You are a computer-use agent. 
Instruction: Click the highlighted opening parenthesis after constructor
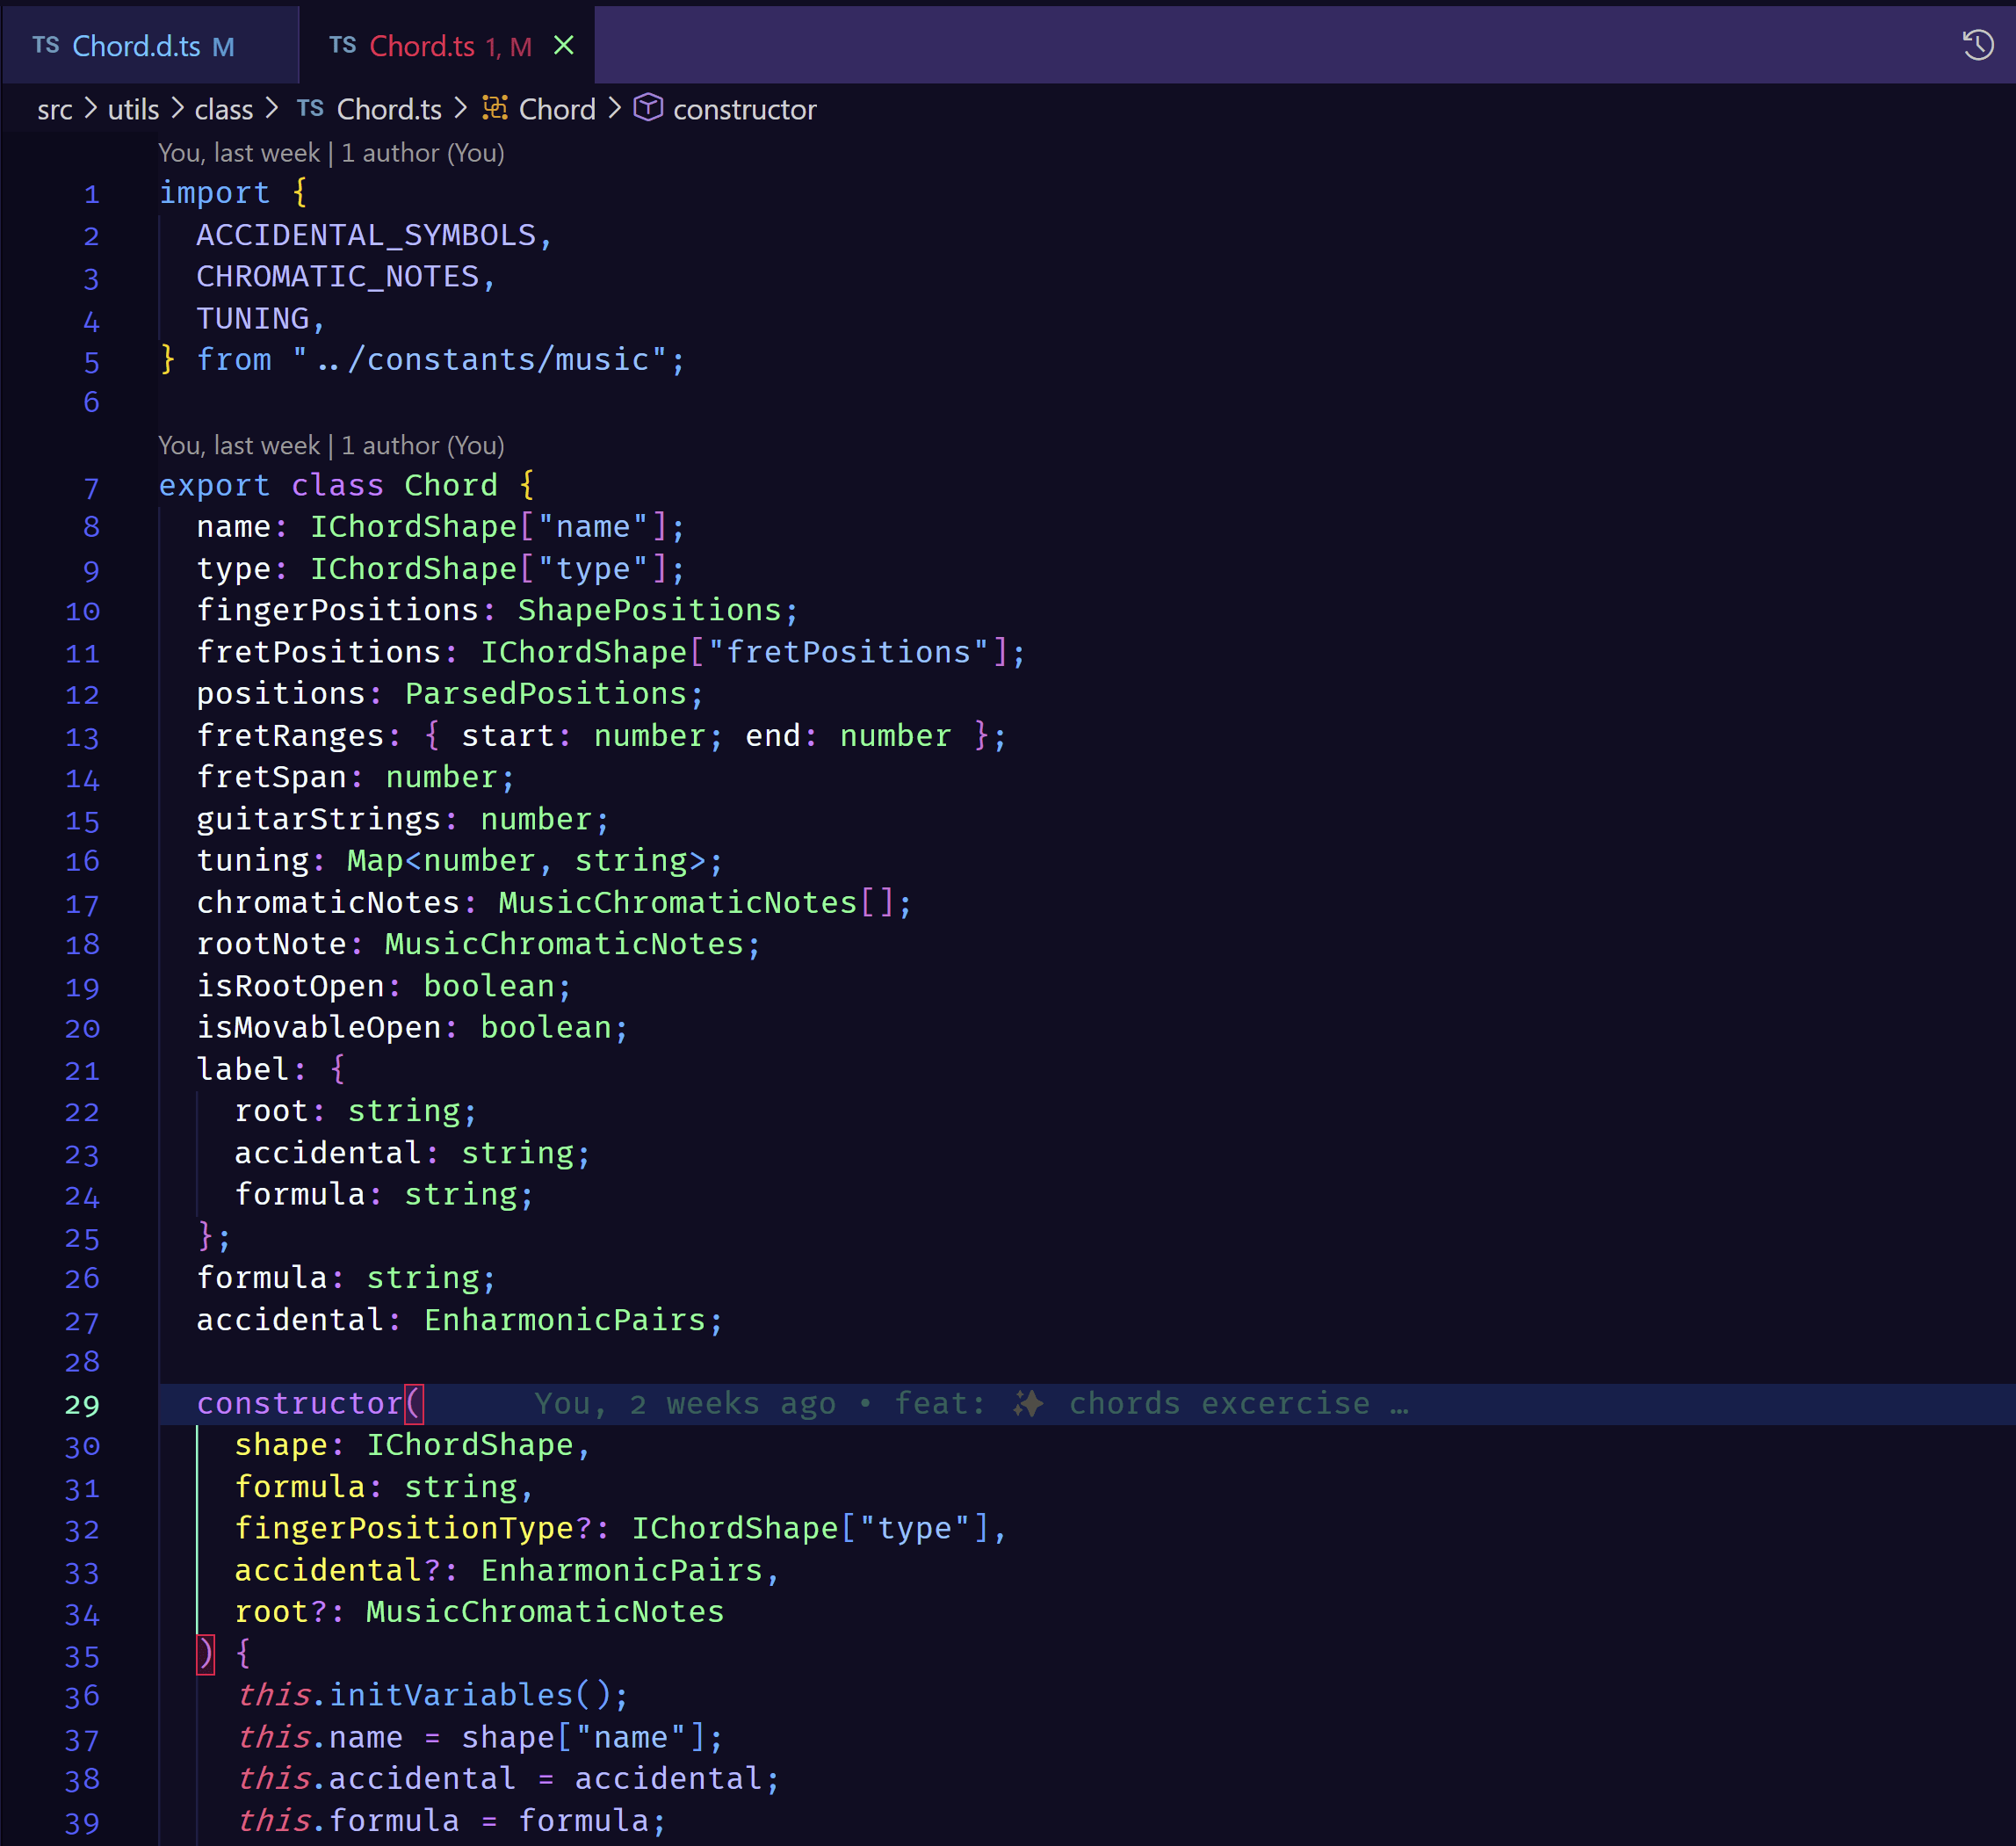click(x=413, y=1403)
